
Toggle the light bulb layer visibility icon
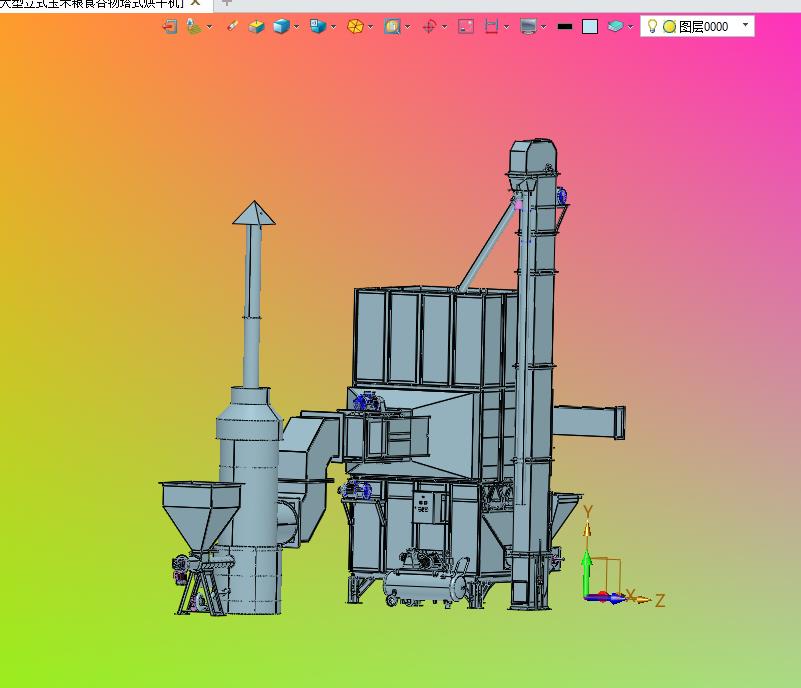(652, 26)
